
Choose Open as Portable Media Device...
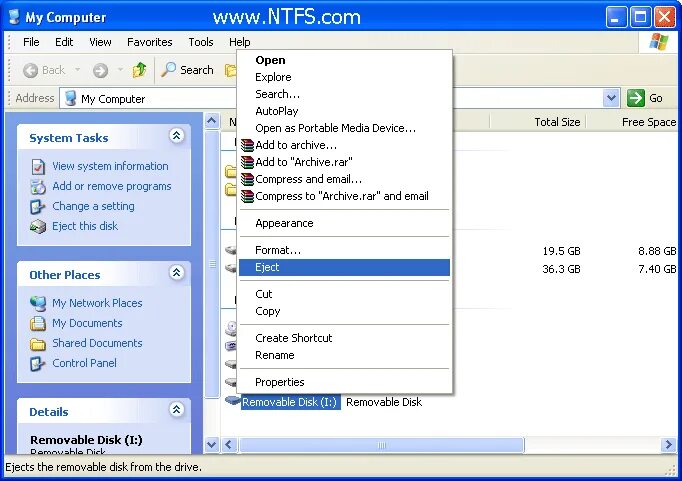tap(344, 128)
